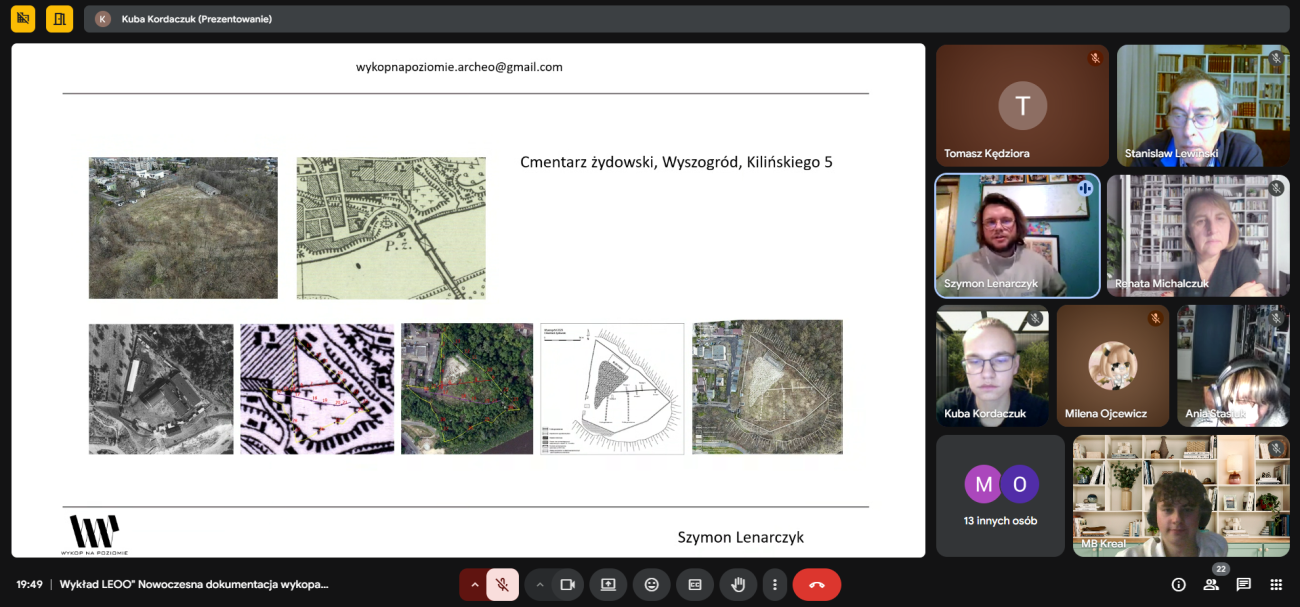The image size is (1300, 607).
Task: Leave the call with red hang-up button
Action: point(816,584)
